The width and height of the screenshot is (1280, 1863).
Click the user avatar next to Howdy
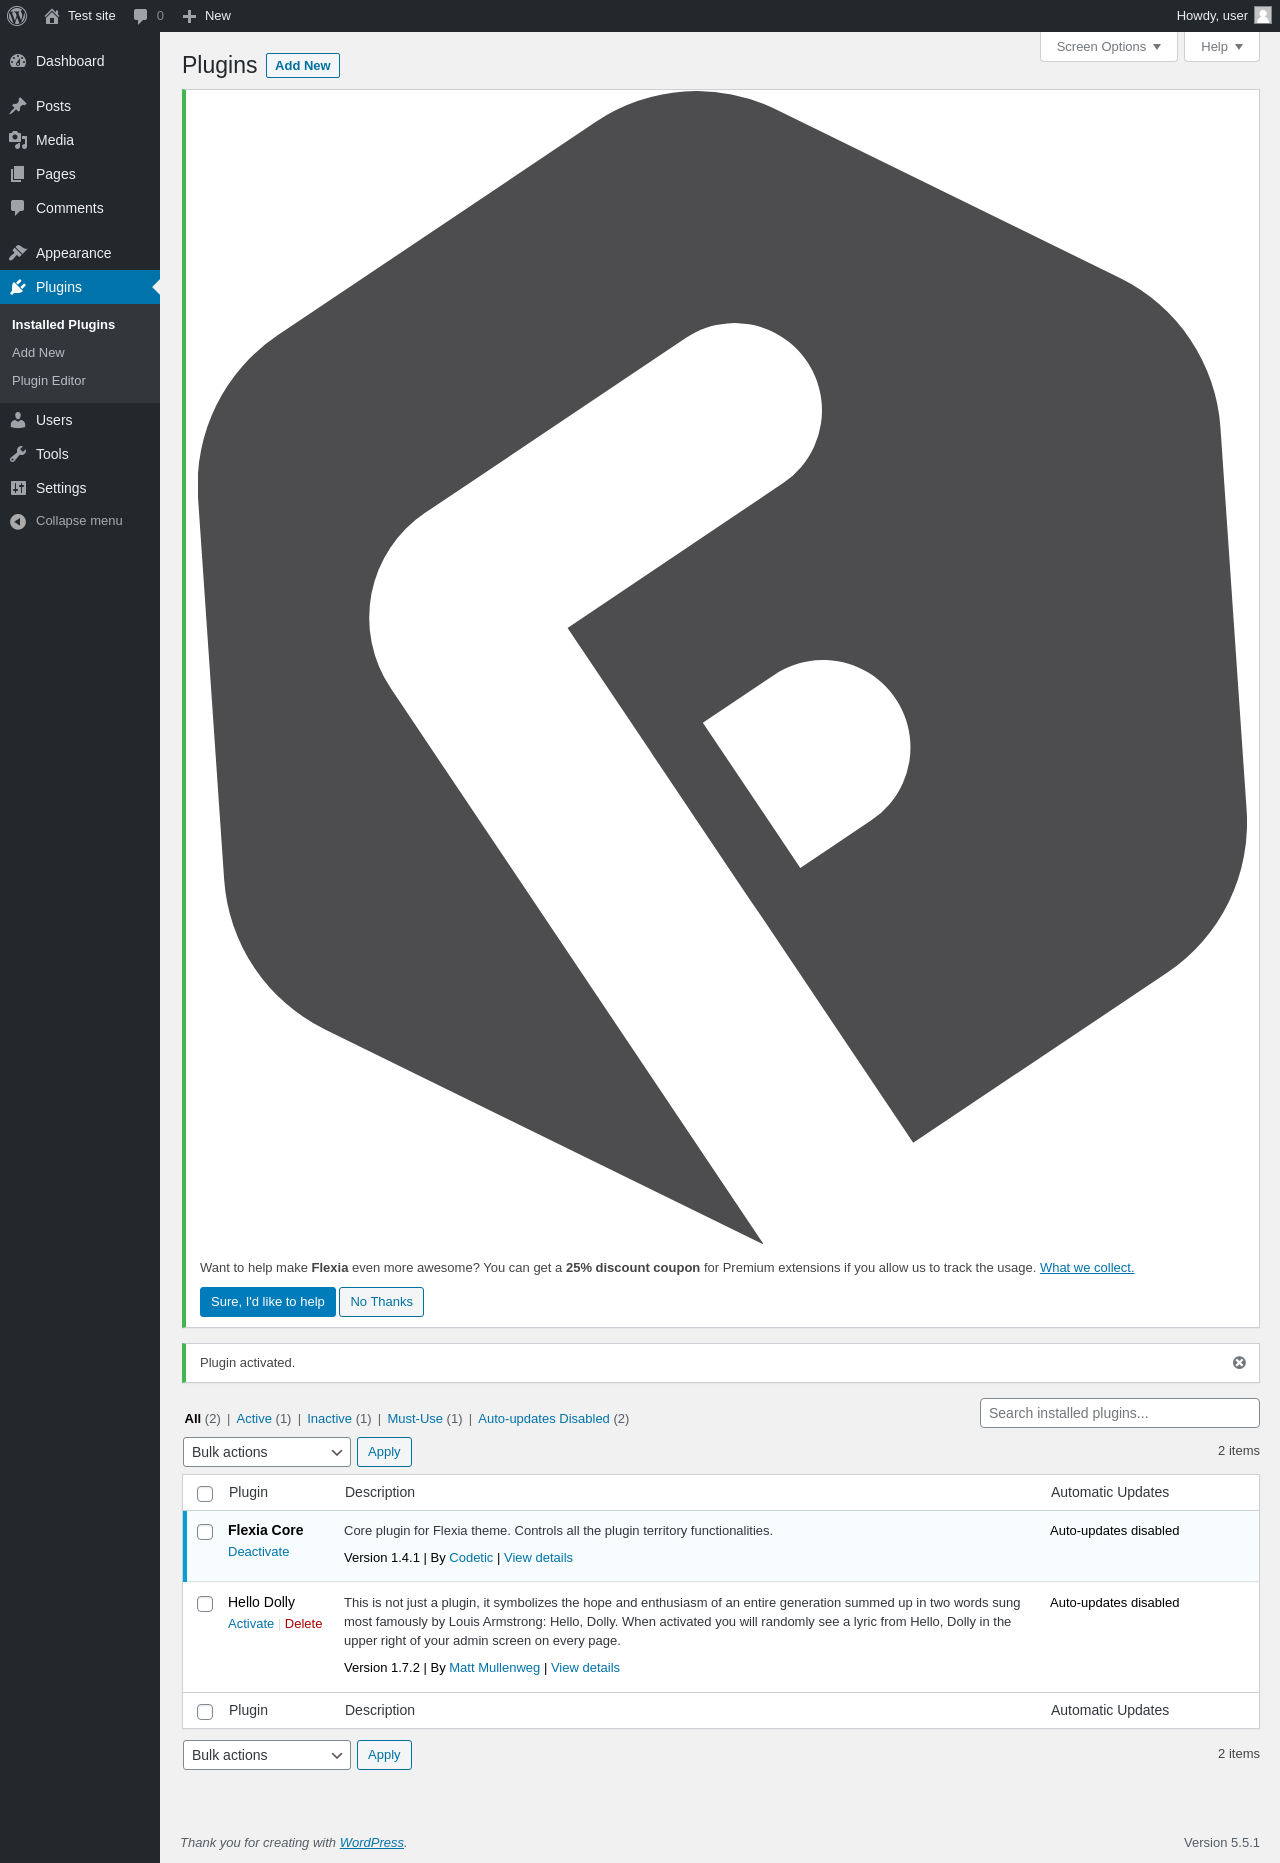1263,15
